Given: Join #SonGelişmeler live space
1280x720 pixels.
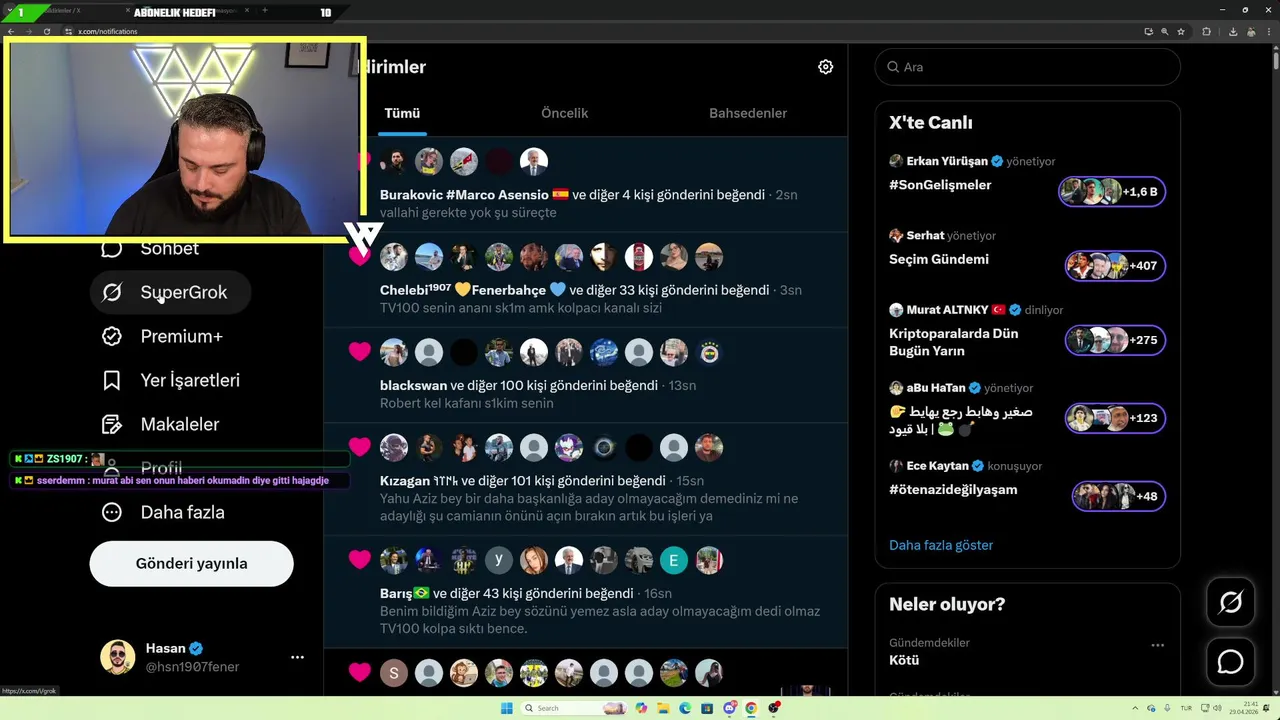Looking at the screenshot, I should click(x=940, y=185).
